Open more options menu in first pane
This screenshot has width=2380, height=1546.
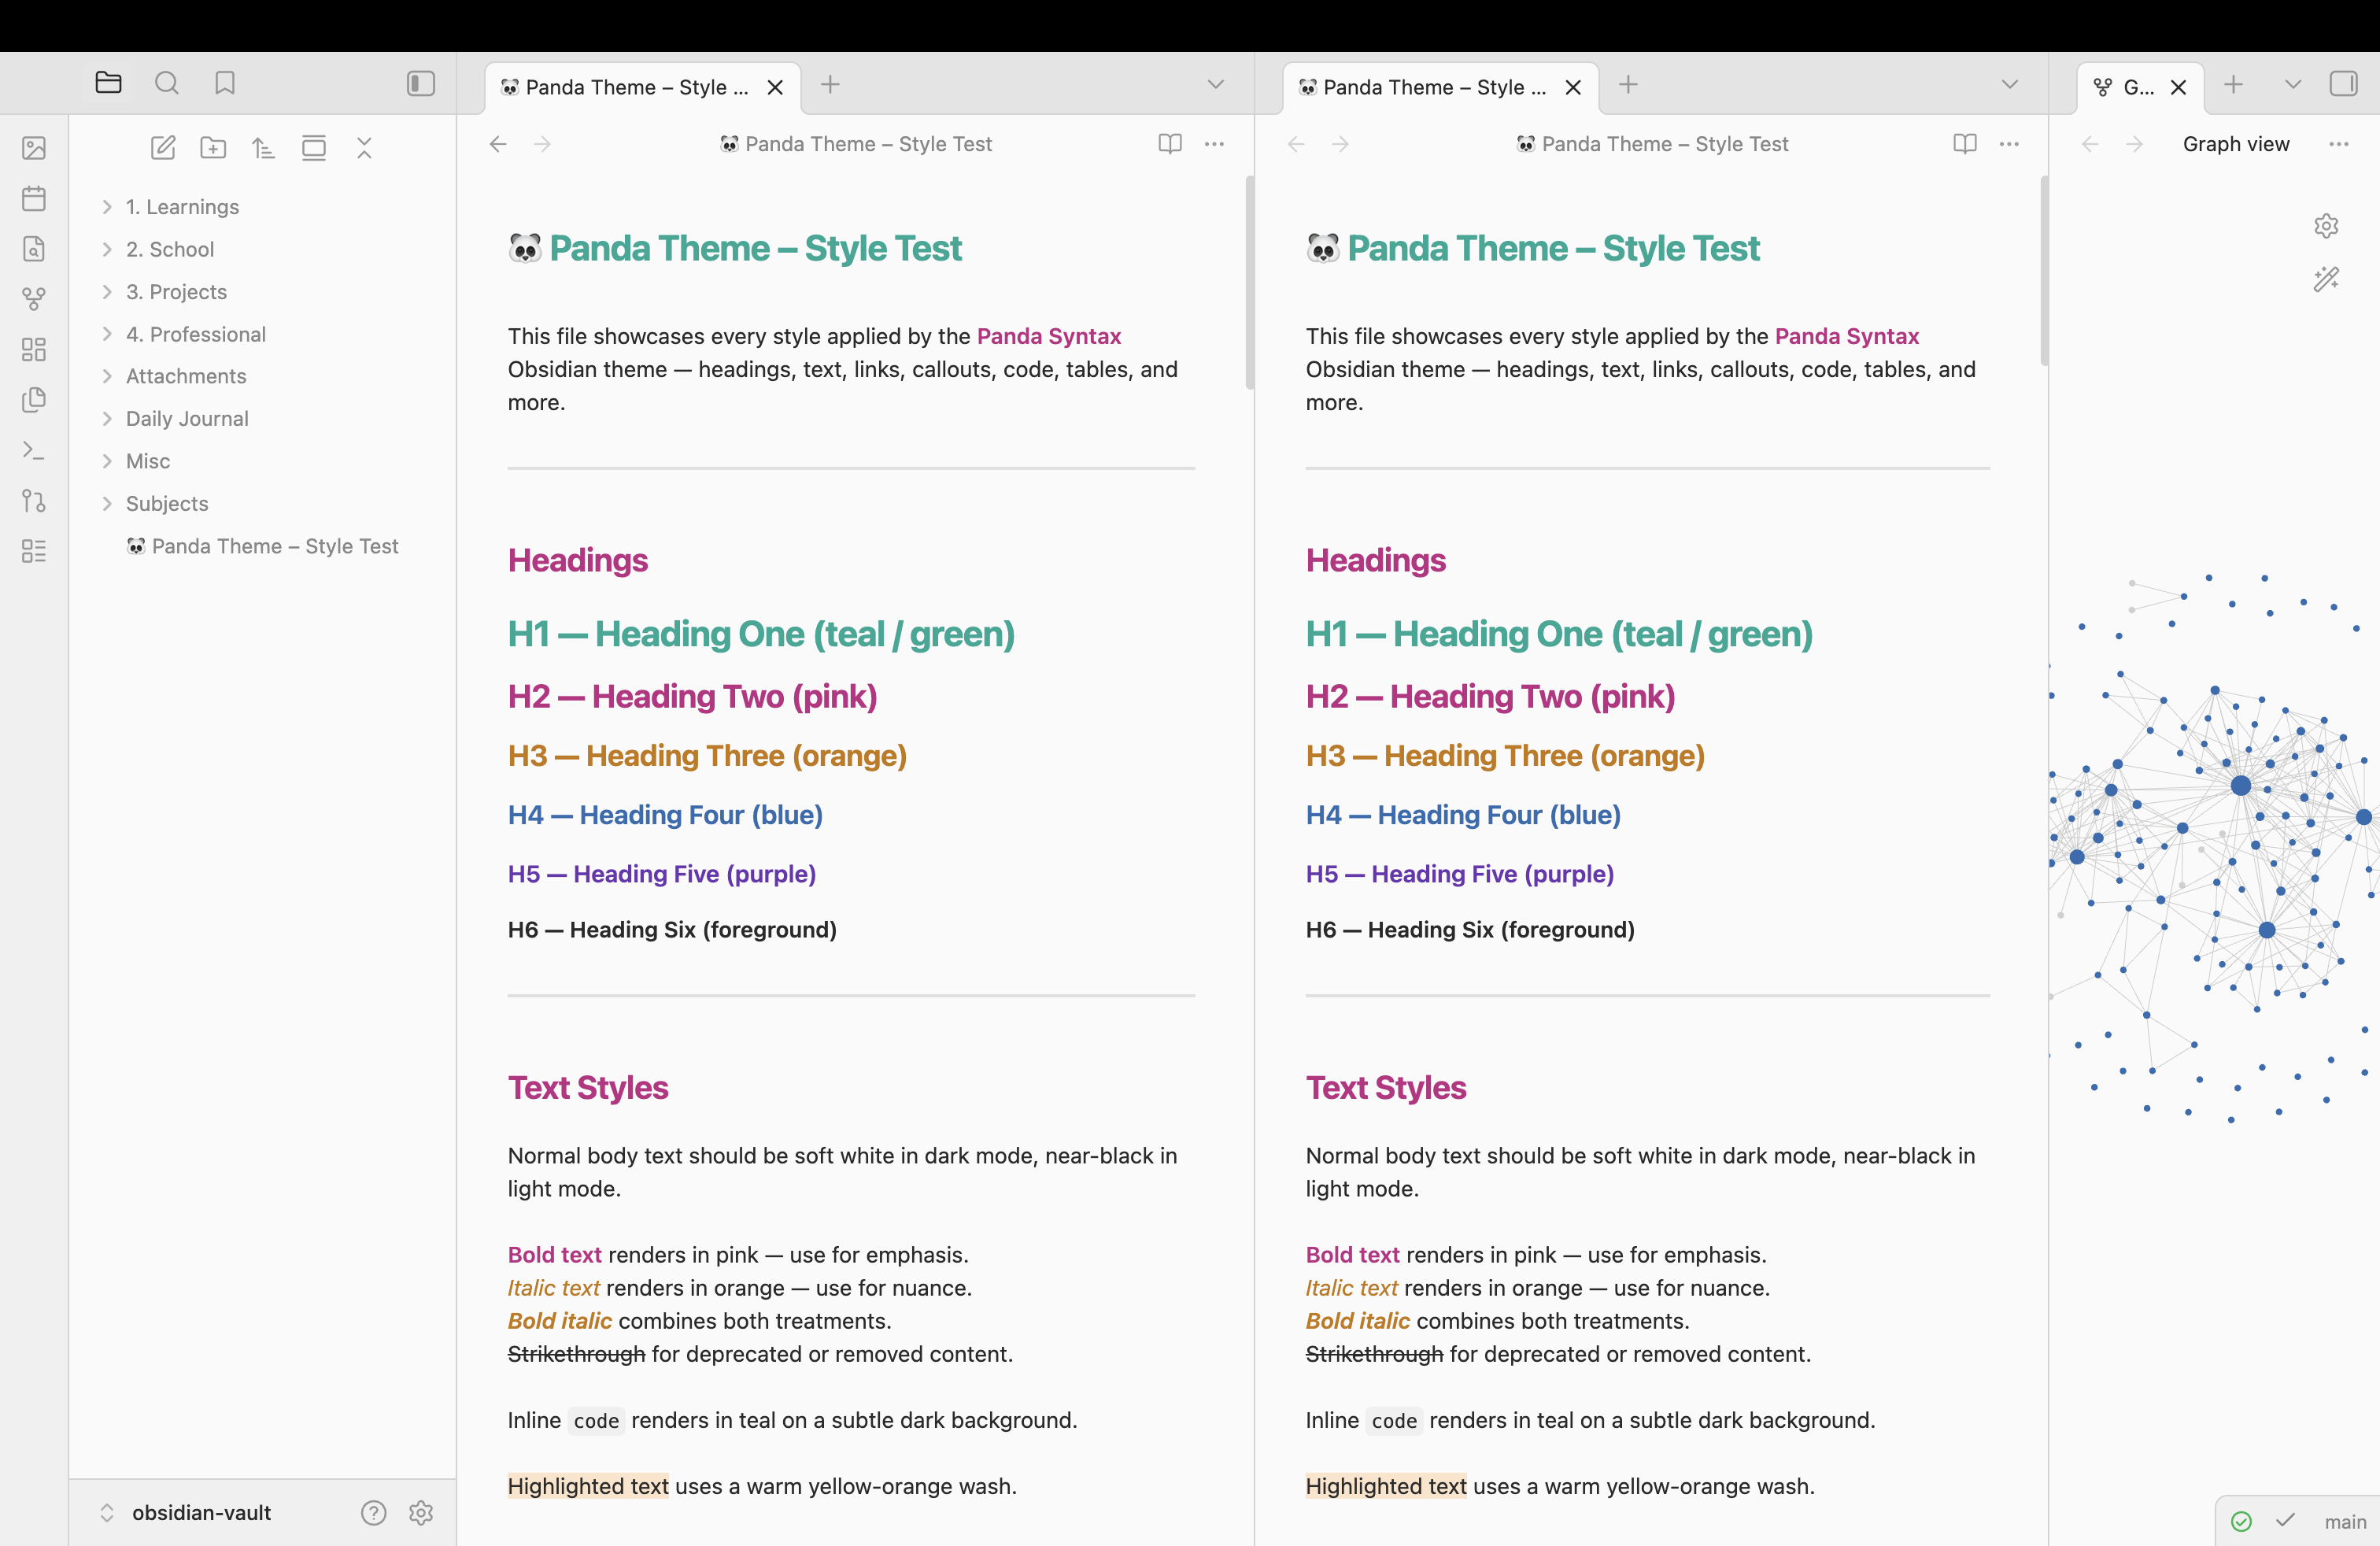click(1214, 144)
